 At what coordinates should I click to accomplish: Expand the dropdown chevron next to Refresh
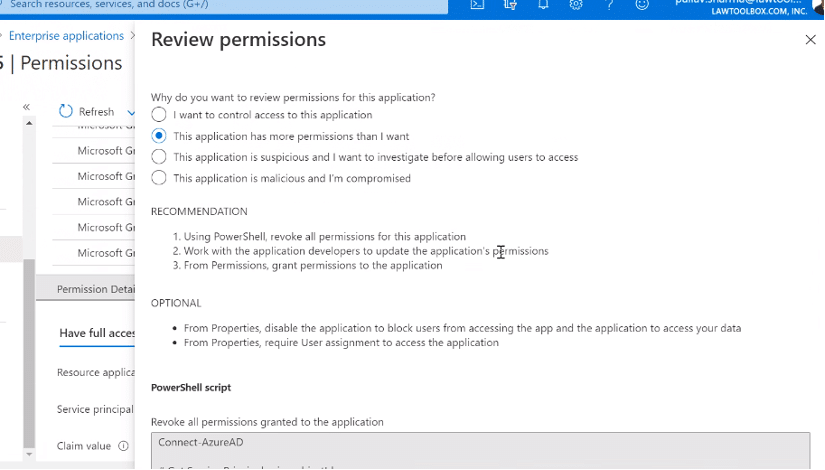point(130,112)
